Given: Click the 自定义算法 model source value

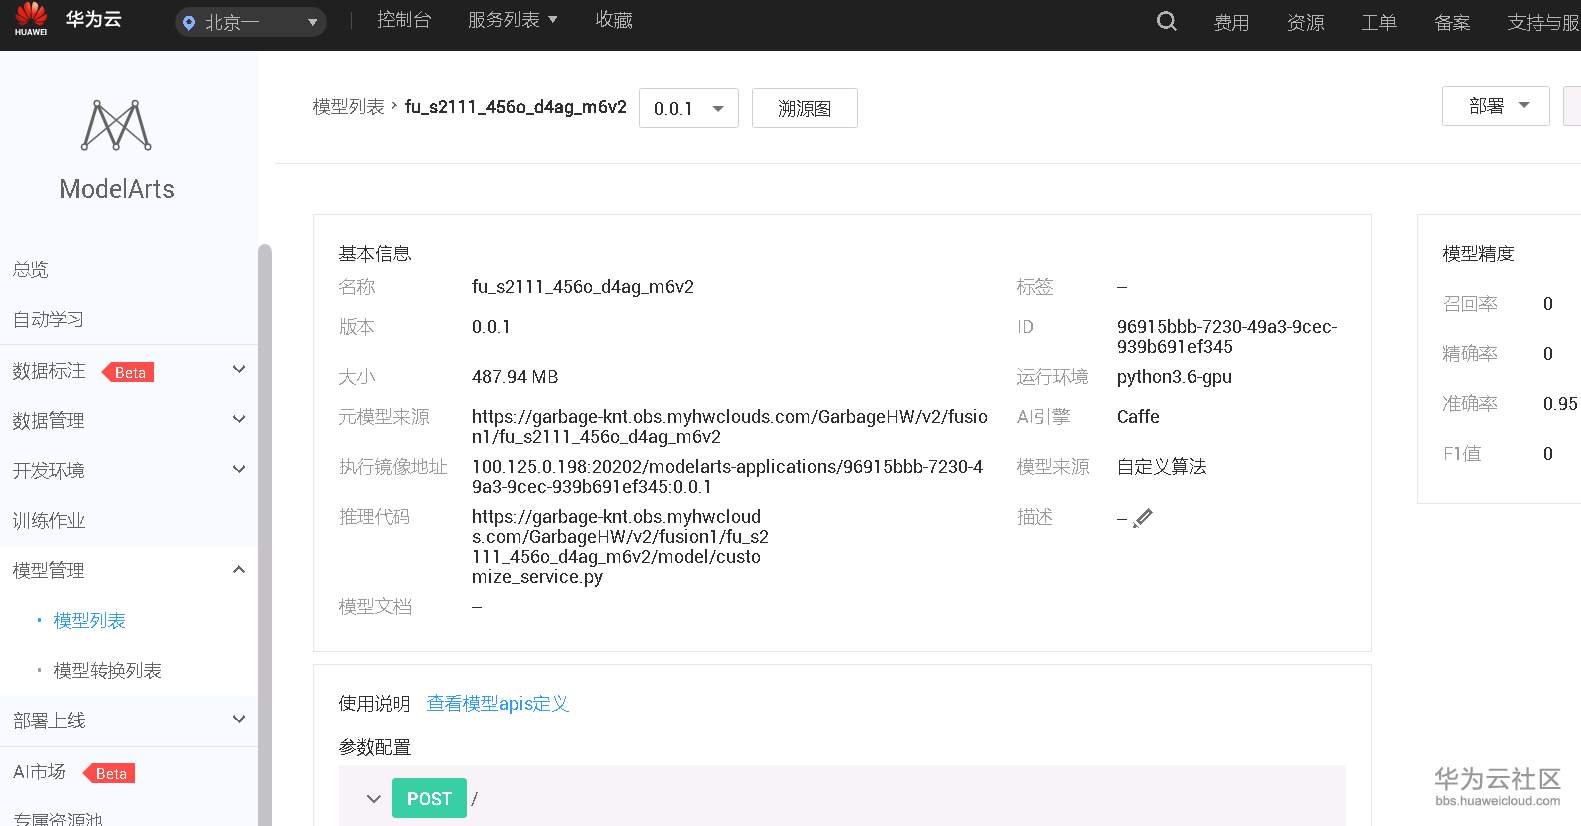Looking at the screenshot, I should [x=1161, y=467].
